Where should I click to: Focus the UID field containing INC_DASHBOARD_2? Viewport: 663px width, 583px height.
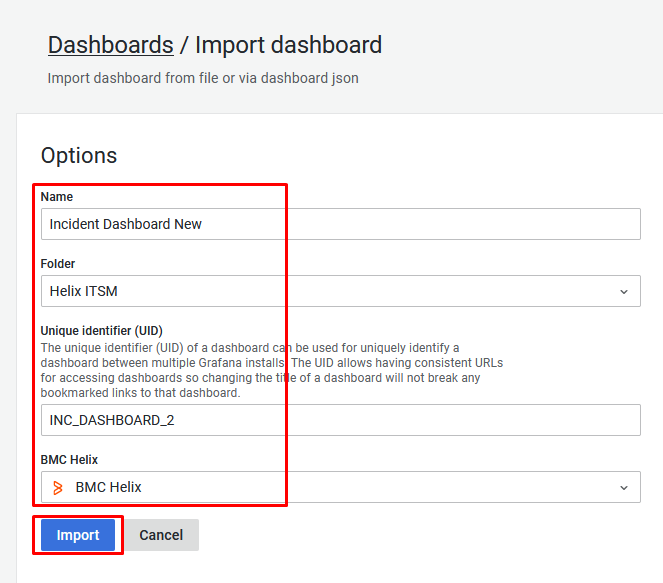point(341,420)
